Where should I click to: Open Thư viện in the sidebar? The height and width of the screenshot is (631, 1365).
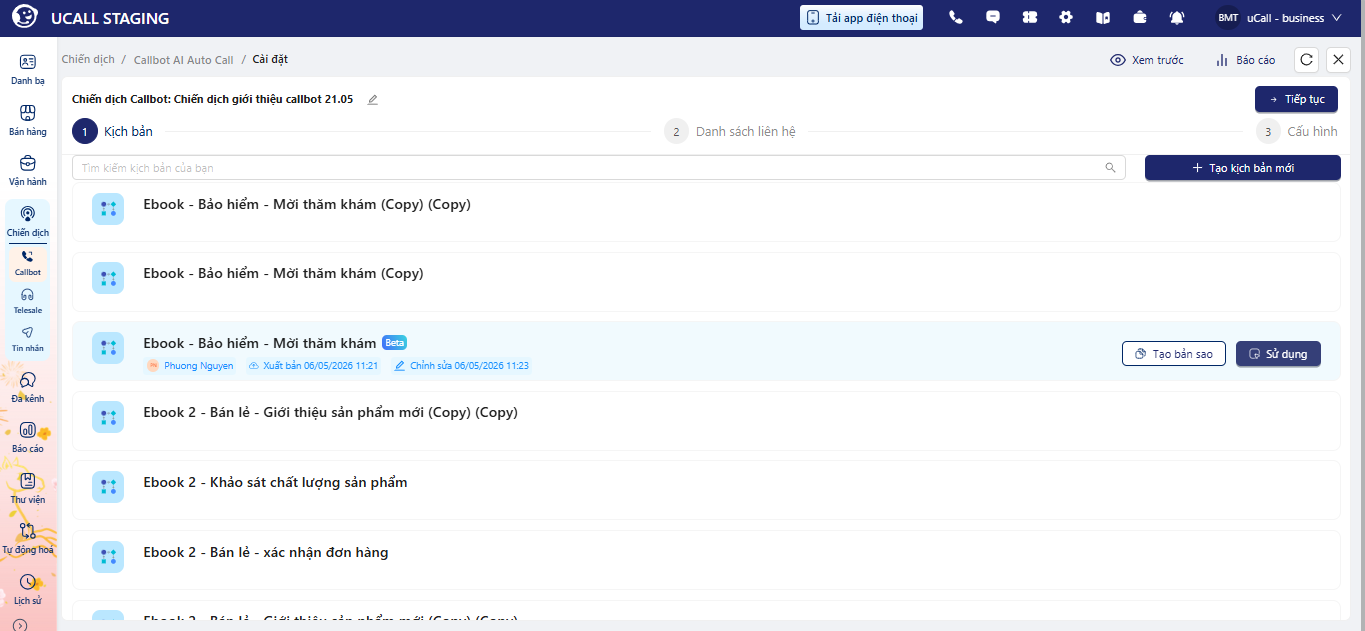pos(28,489)
